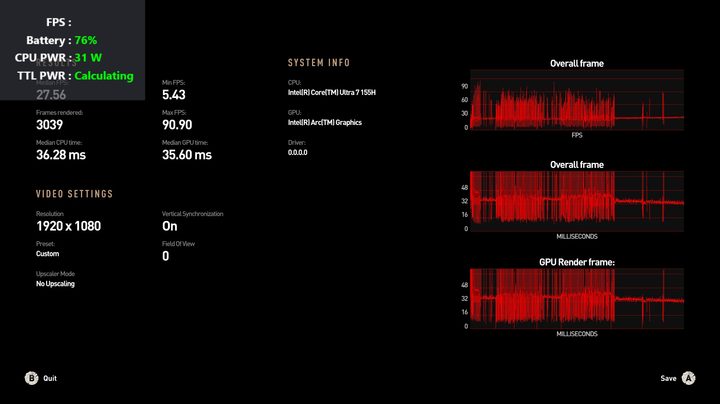This screenshot has height=404, width=720.
Task: Click the Vertical Synchronization On value
Action: coord(169,226)
